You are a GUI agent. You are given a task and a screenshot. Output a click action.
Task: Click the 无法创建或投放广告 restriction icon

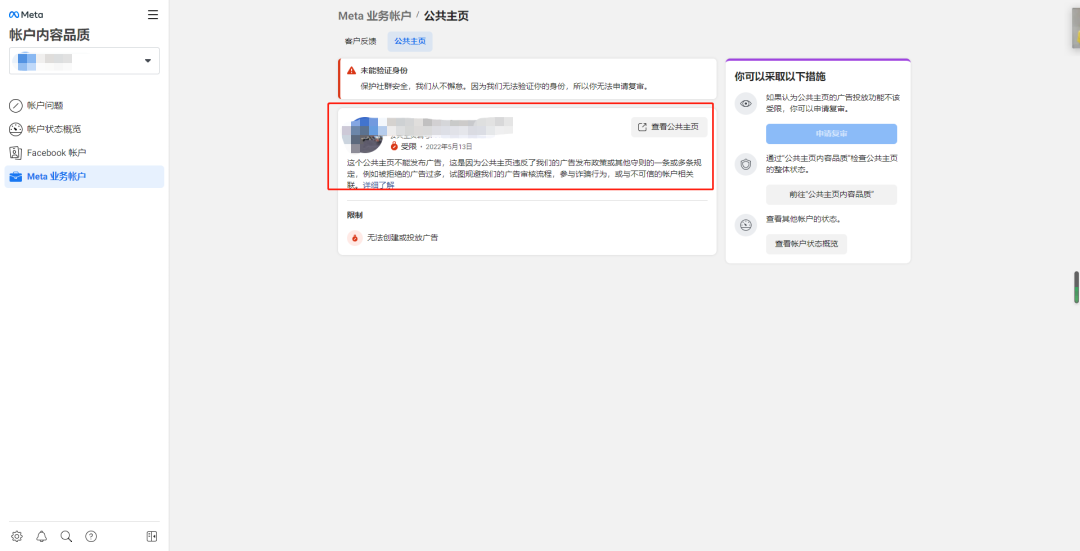[x=355, y=238]
